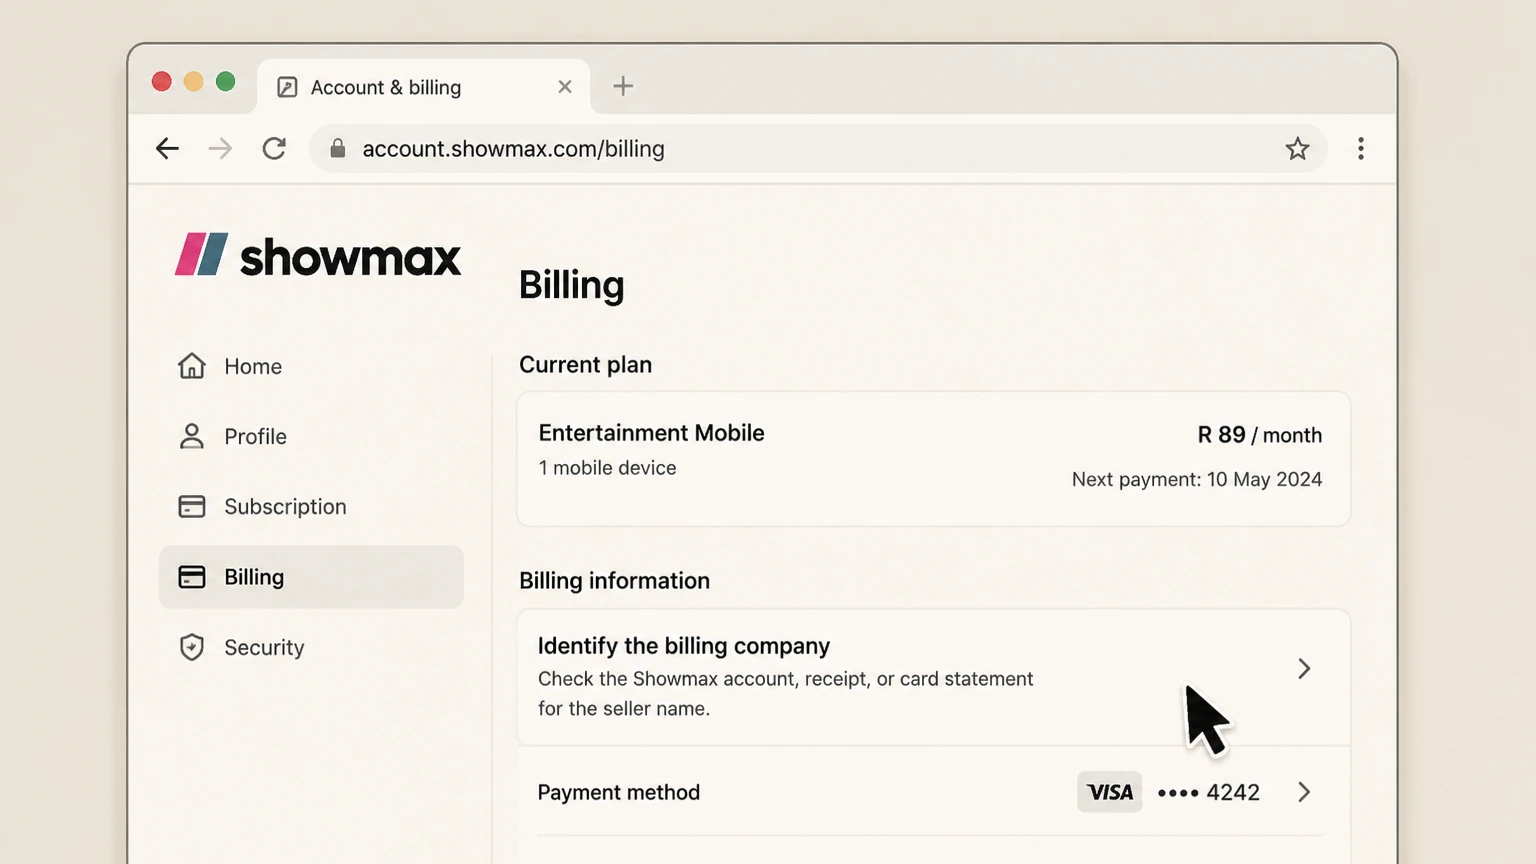Open Profile in sidebar
Image resolution: width=1536 pixels, height=864 pixels.
click(x=311, y=436)
